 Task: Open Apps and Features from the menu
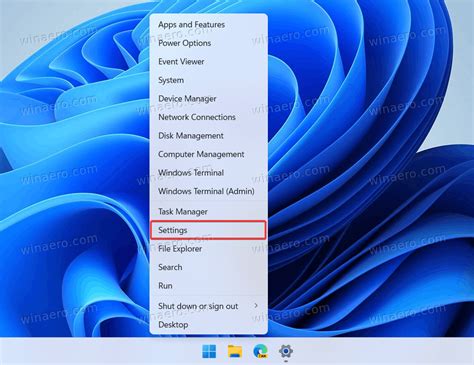click(x=208, y=25)
